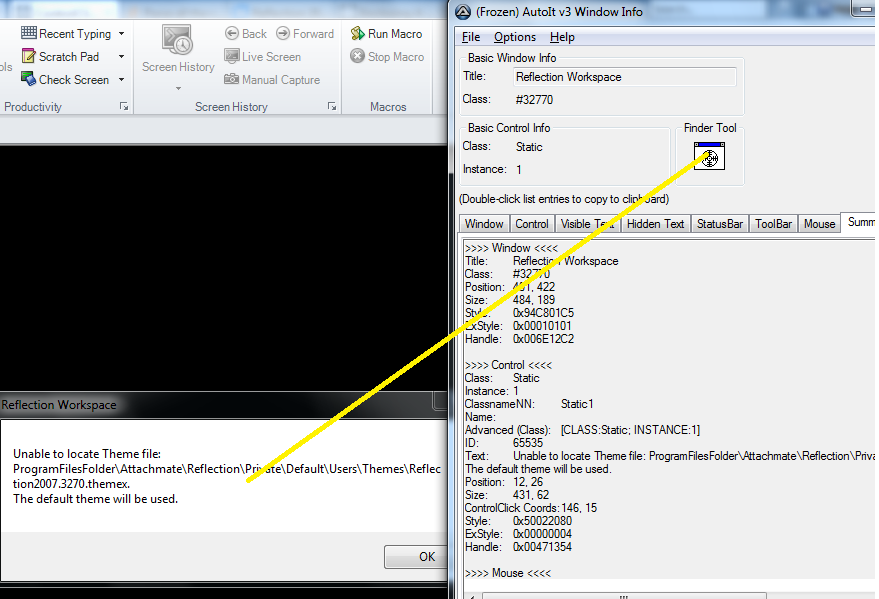Select the Summary tab
This screenshot has width=879, height=599.
coord(860,222)
